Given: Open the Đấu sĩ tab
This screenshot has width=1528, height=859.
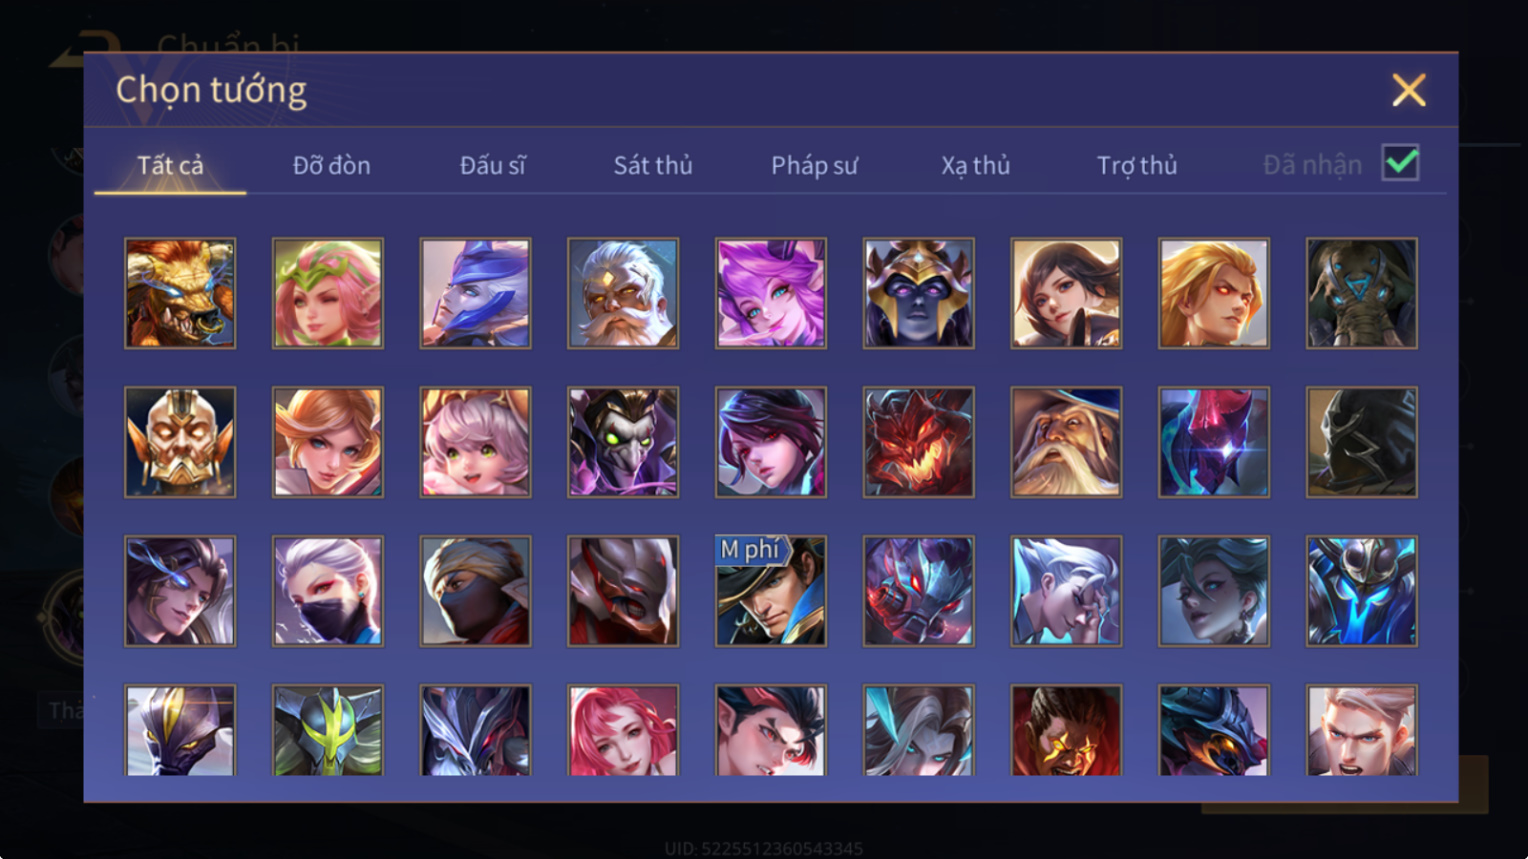Looking at the screenshot, I should 492,165.
